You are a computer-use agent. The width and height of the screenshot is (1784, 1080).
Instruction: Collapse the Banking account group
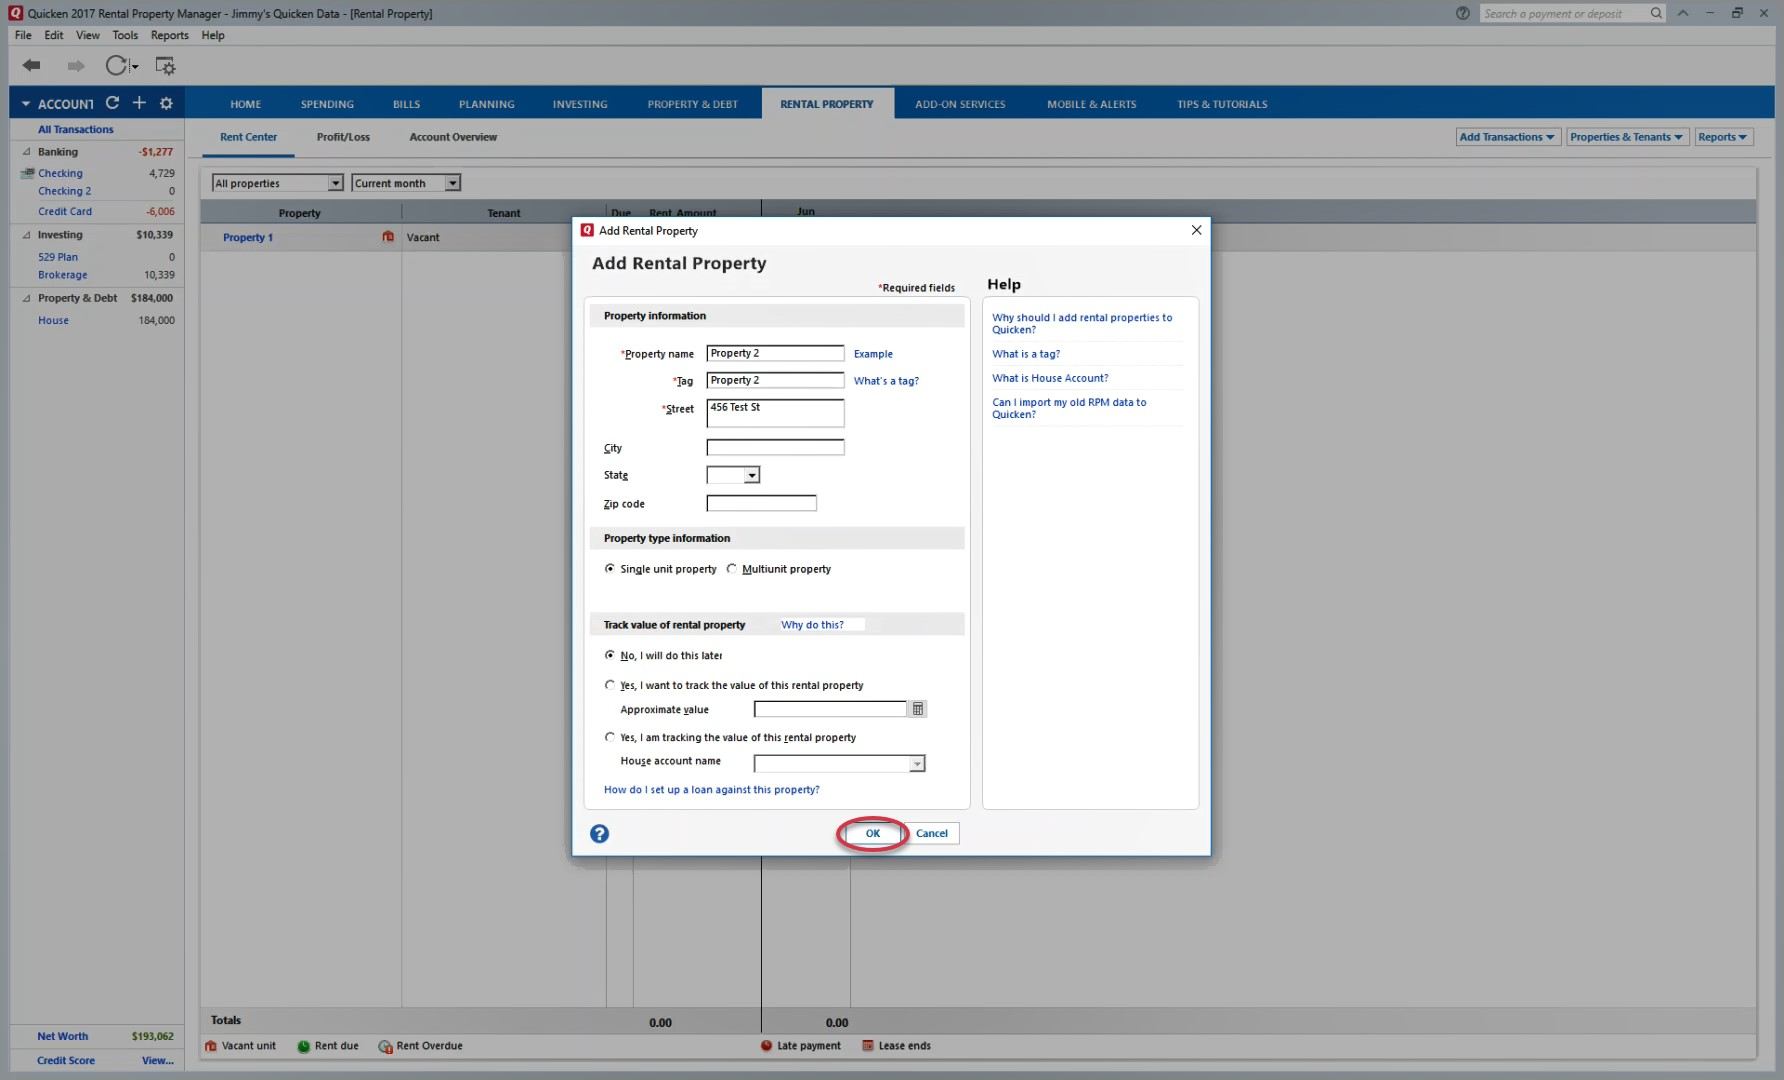(x=27, y=152)
